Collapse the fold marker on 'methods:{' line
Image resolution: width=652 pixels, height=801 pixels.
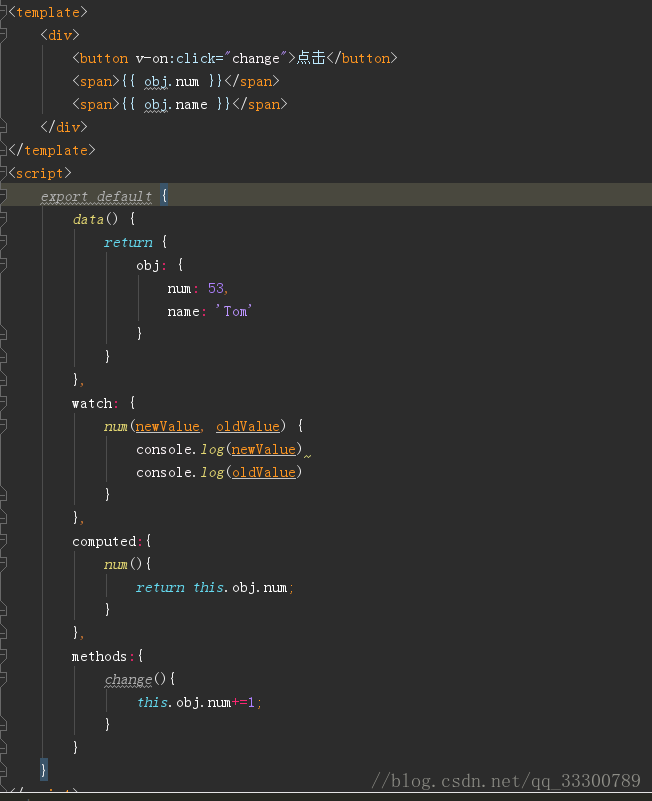pyautogui.click(x=3, y=655)
